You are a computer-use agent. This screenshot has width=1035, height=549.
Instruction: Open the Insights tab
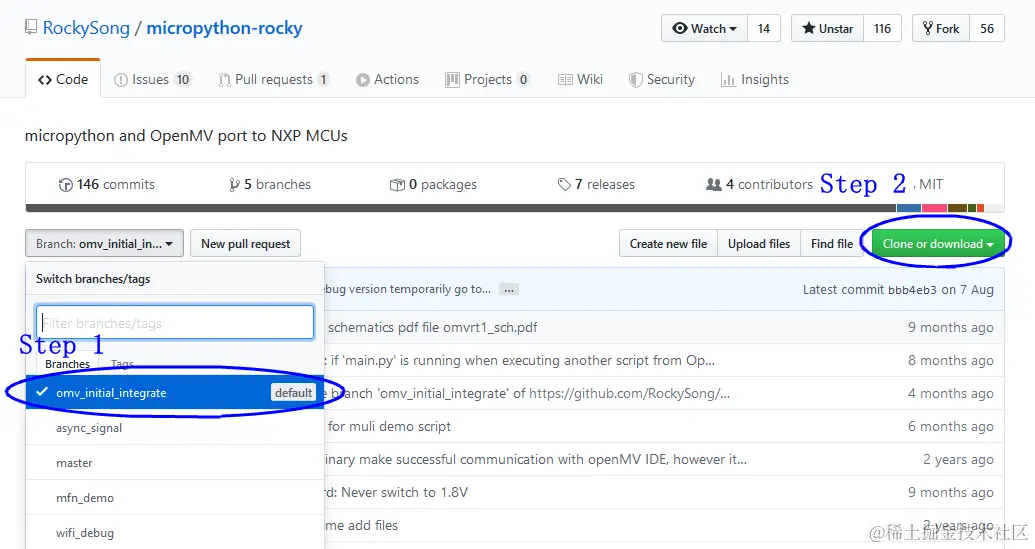point(754,79)
